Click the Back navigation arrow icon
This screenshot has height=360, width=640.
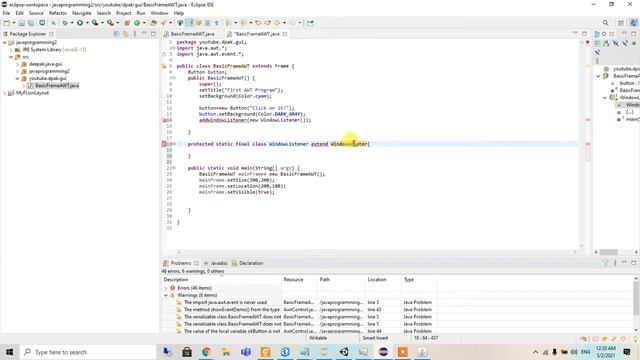coord(277,23)
